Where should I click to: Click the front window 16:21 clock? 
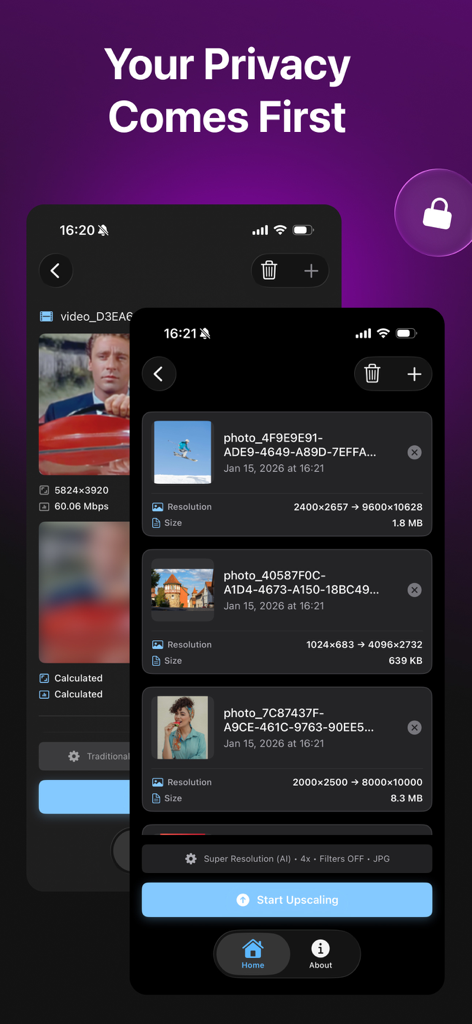click(x=180, y=334)
